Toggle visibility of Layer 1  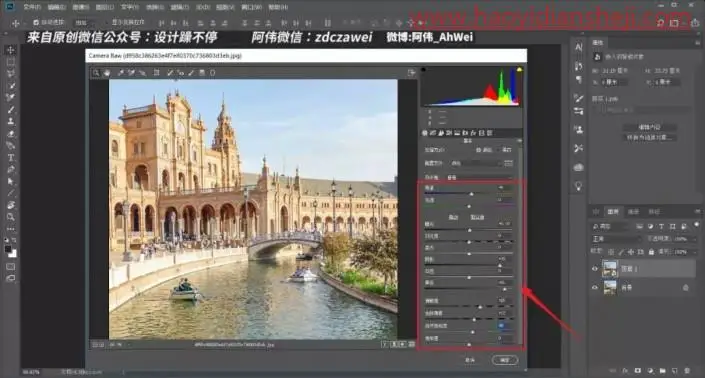coord(595,269)
